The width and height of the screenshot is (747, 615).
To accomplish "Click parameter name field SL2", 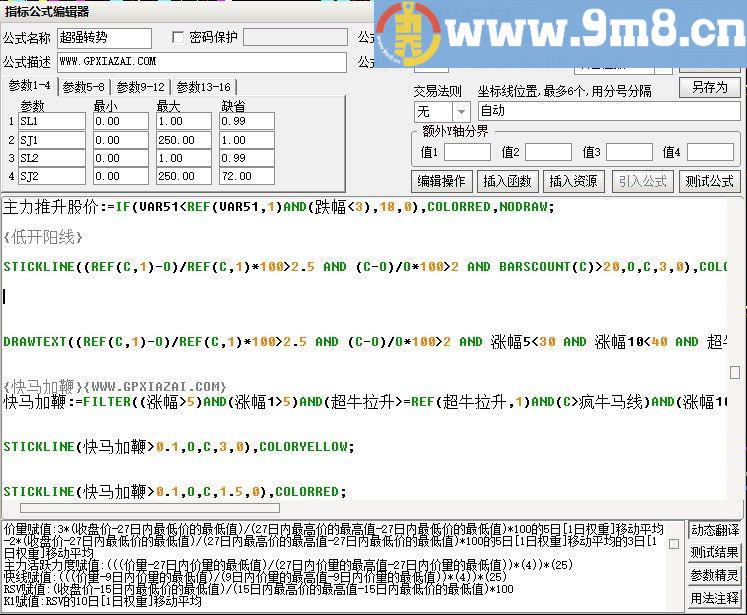I will [52, 158].
